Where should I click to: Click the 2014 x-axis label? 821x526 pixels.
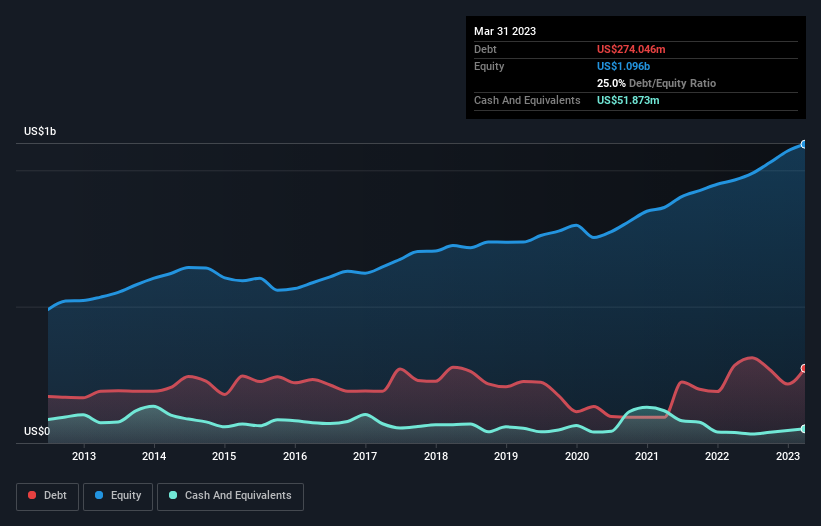tap(154, 456)
